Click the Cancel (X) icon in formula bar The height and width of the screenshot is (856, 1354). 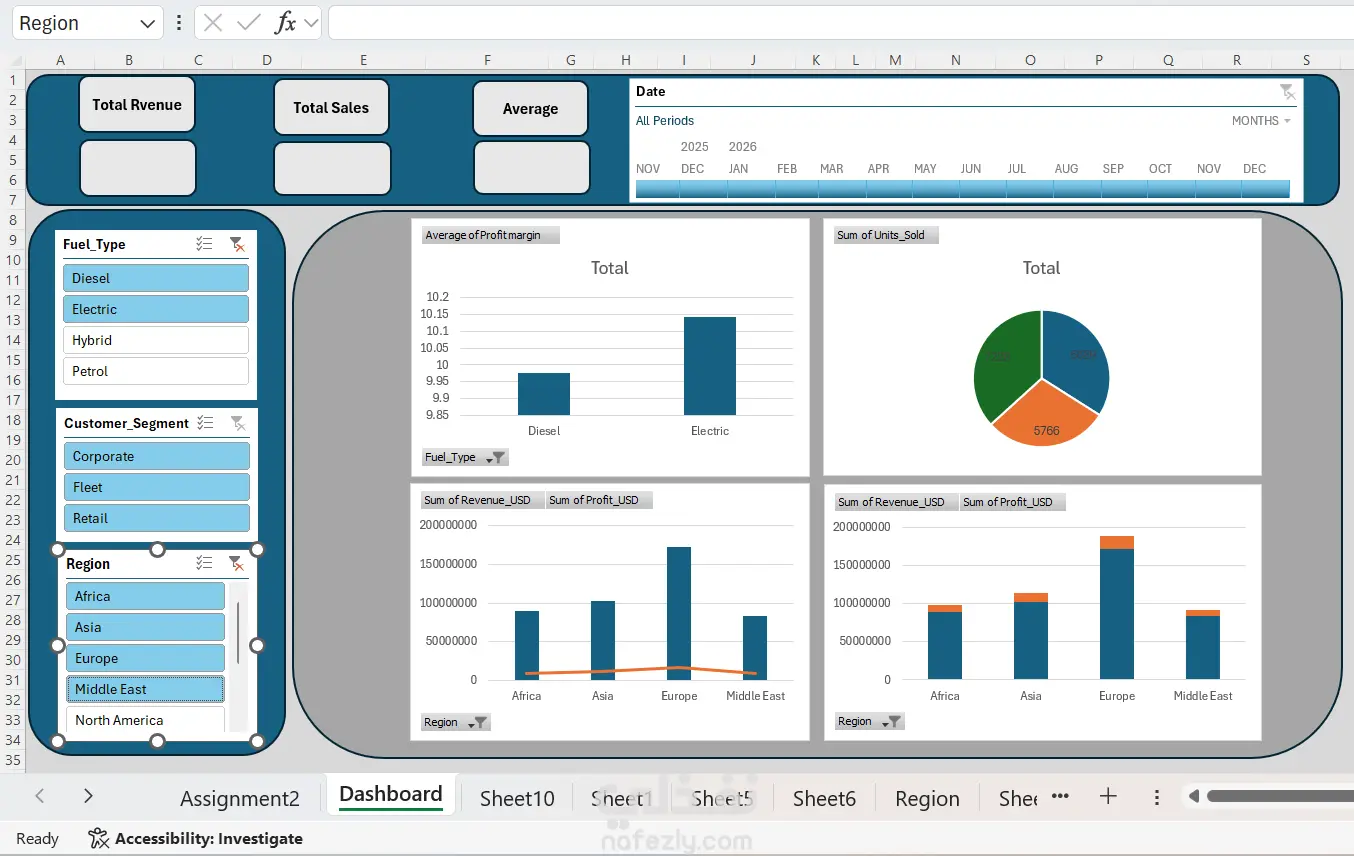[213, 23]
